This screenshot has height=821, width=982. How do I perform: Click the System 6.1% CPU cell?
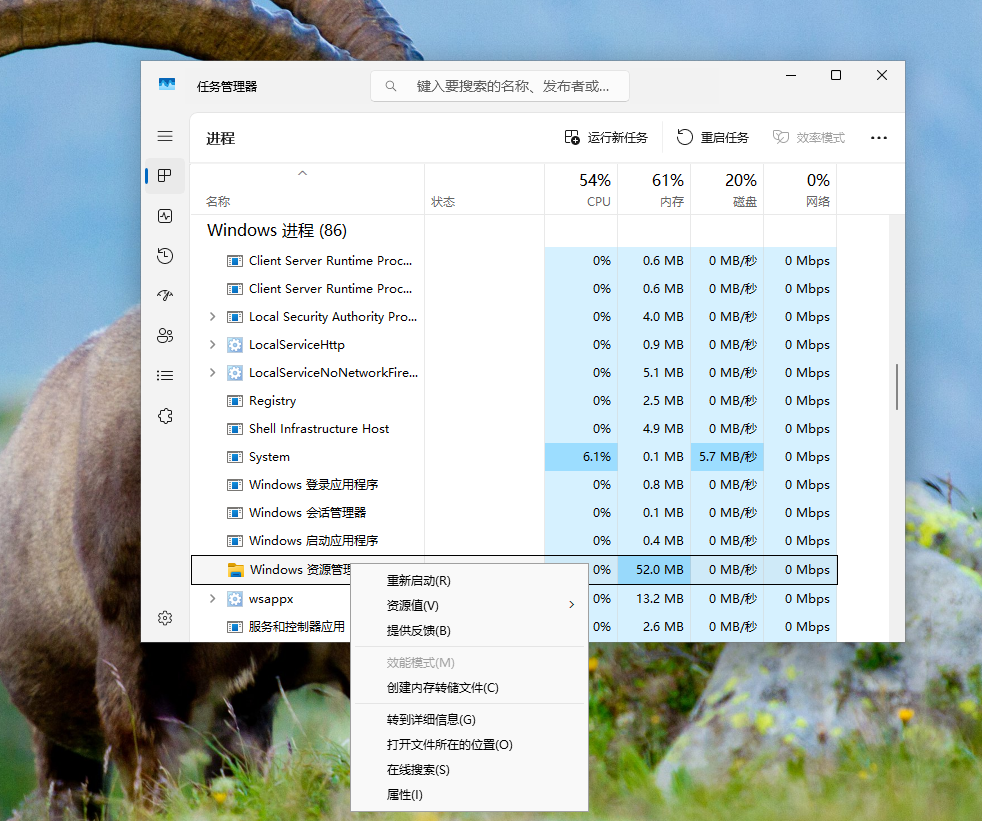[581, 457]
